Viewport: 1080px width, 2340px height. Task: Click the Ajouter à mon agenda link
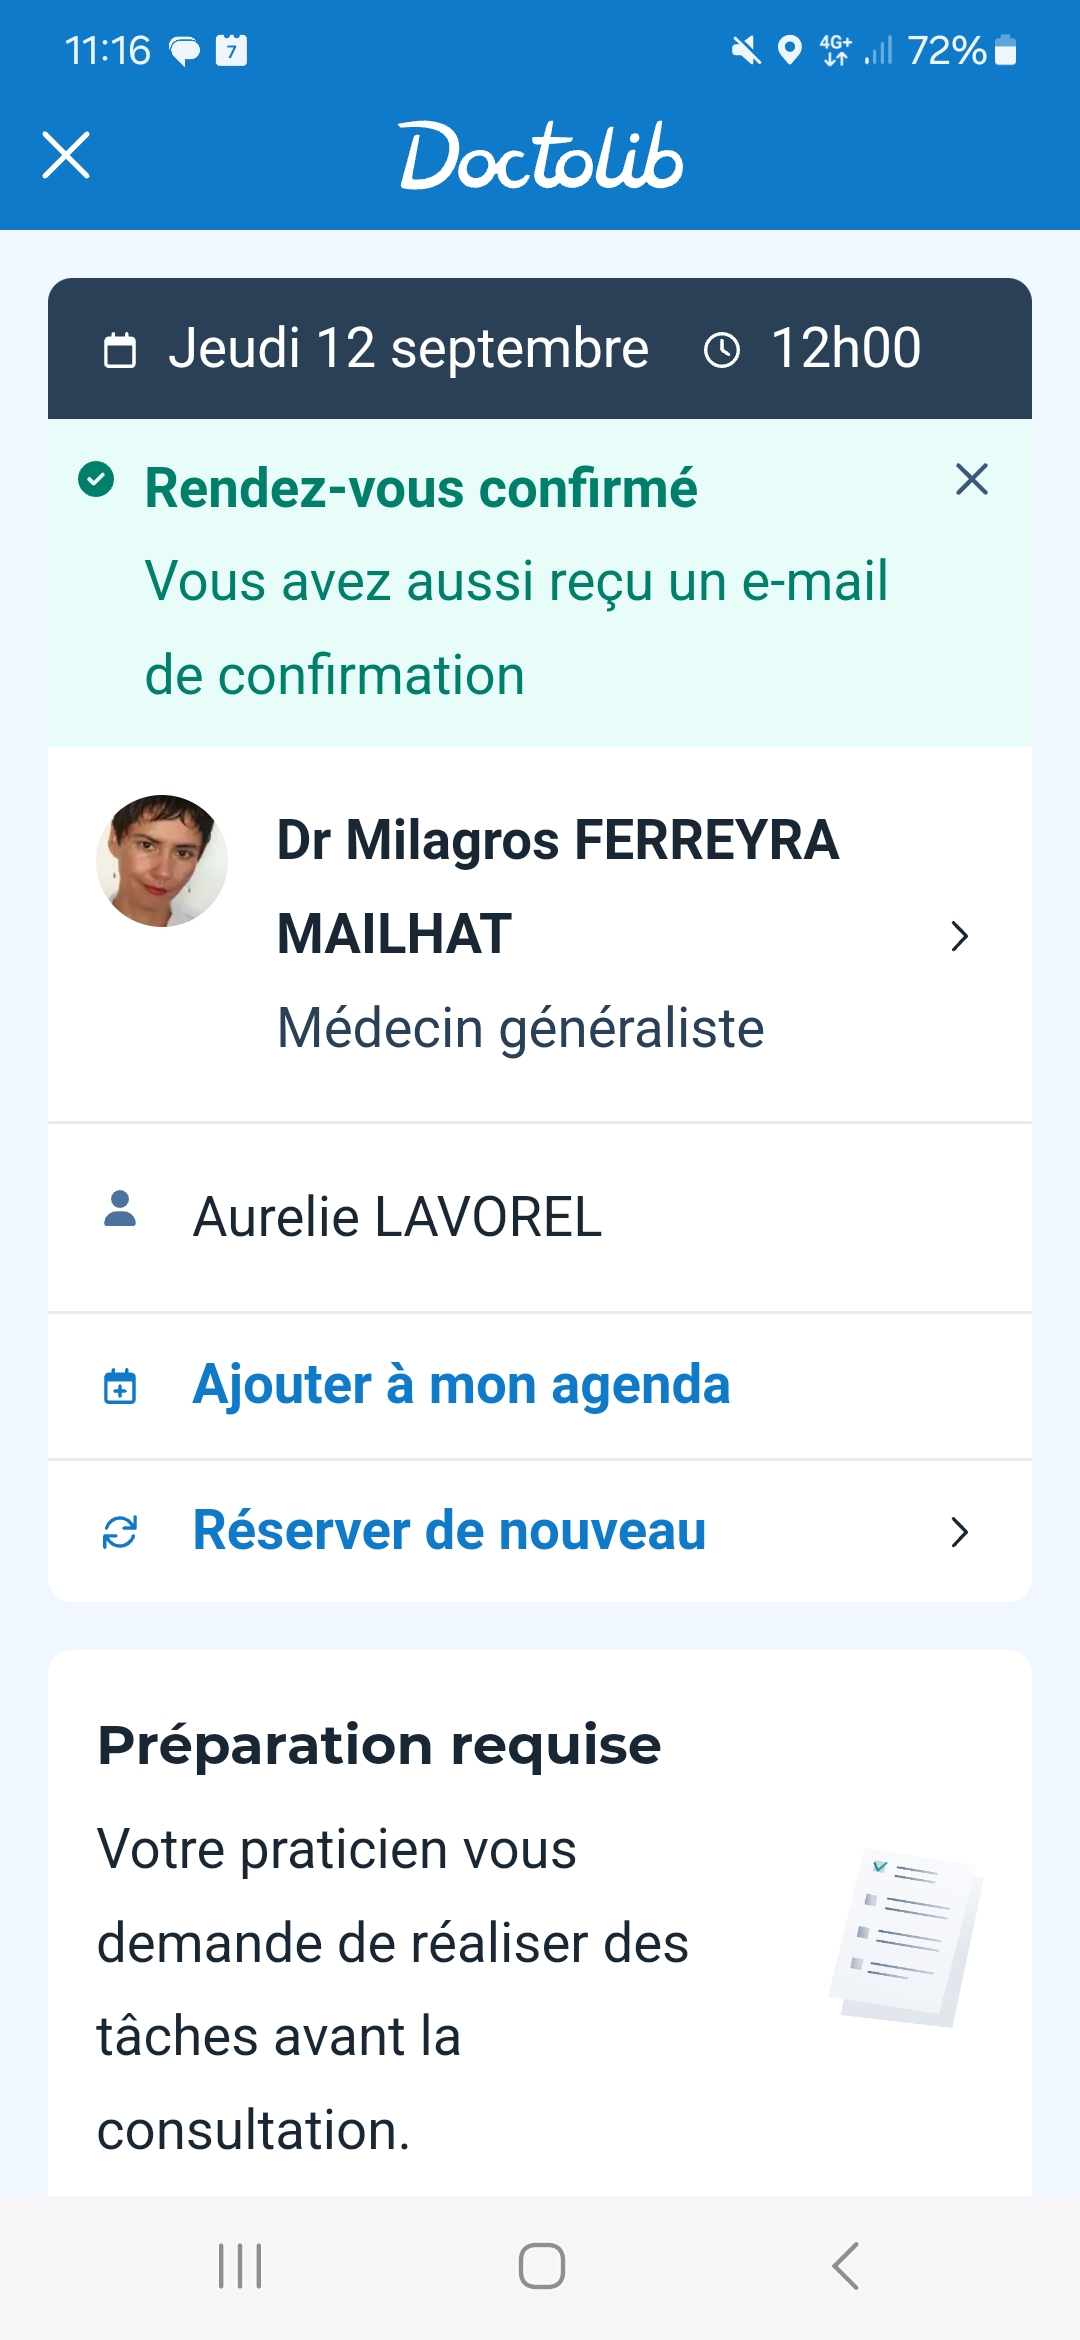[461, 1385]
